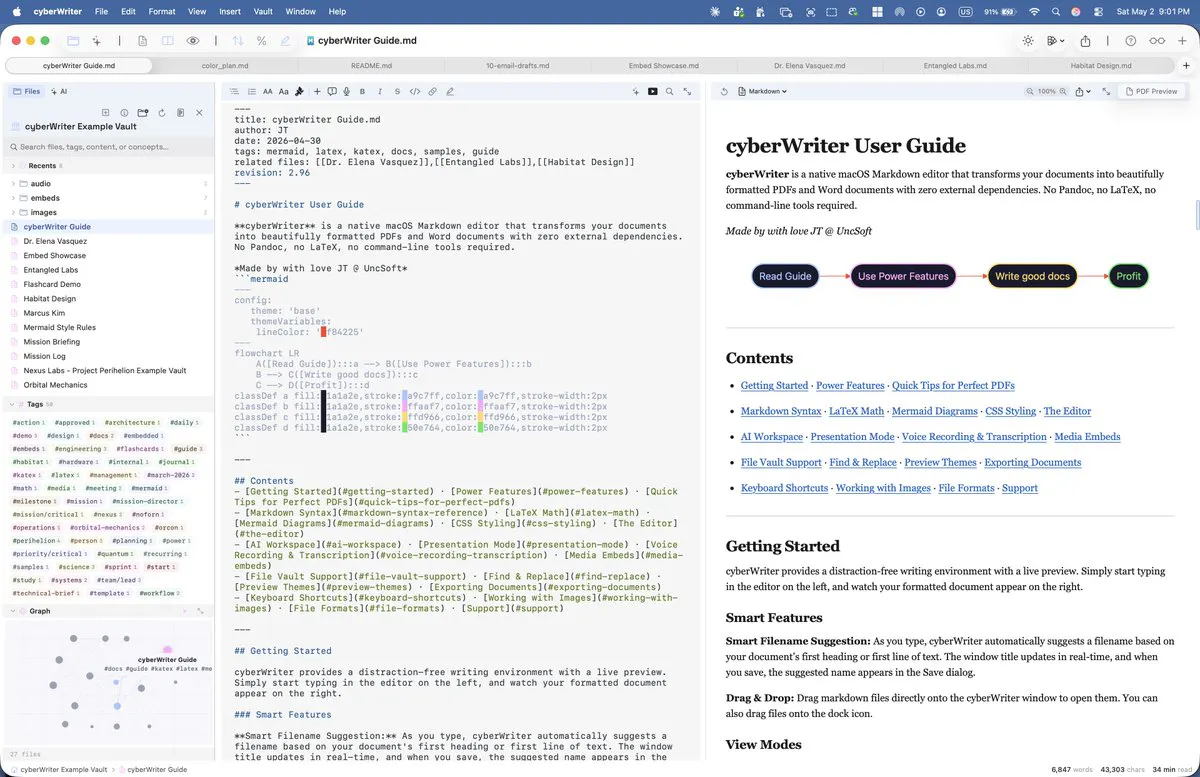The height and width of the screenshot is (777, 1200).
Task: Open the Dr. Elena Vasquez.md tab
Action: [809, 65]
